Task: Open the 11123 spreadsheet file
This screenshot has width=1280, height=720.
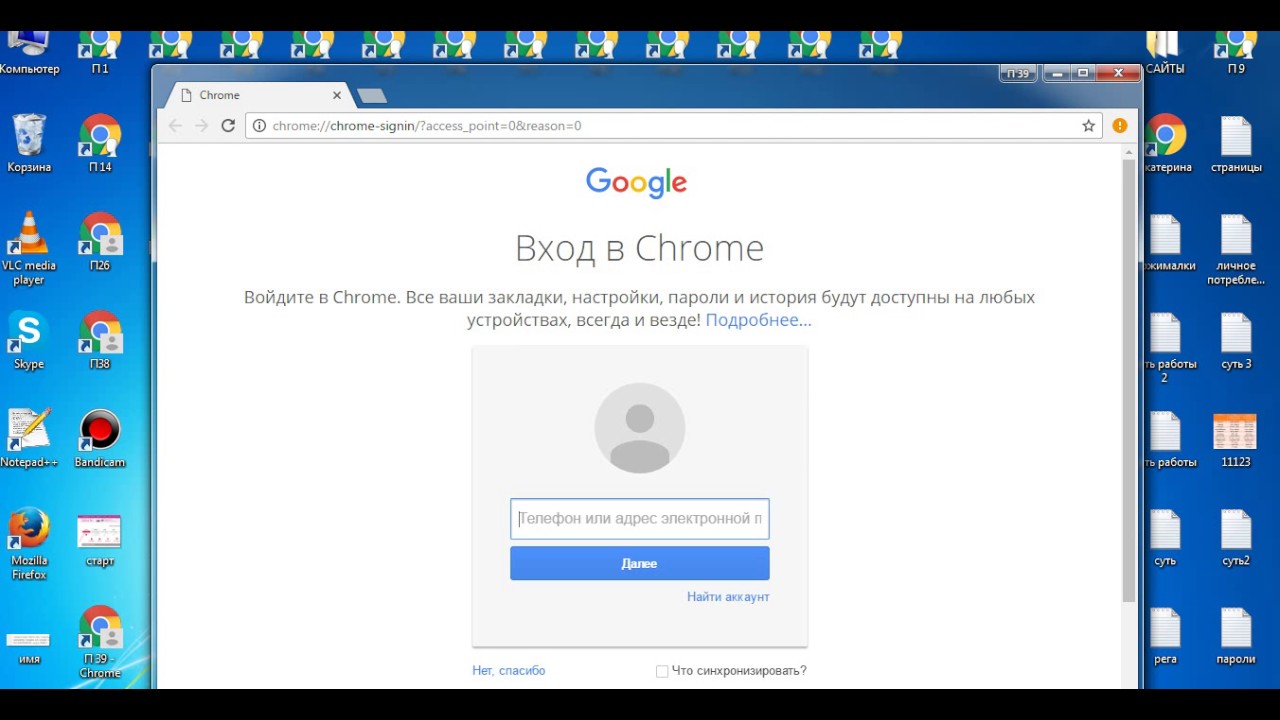Action: (x=1236, y=440)
